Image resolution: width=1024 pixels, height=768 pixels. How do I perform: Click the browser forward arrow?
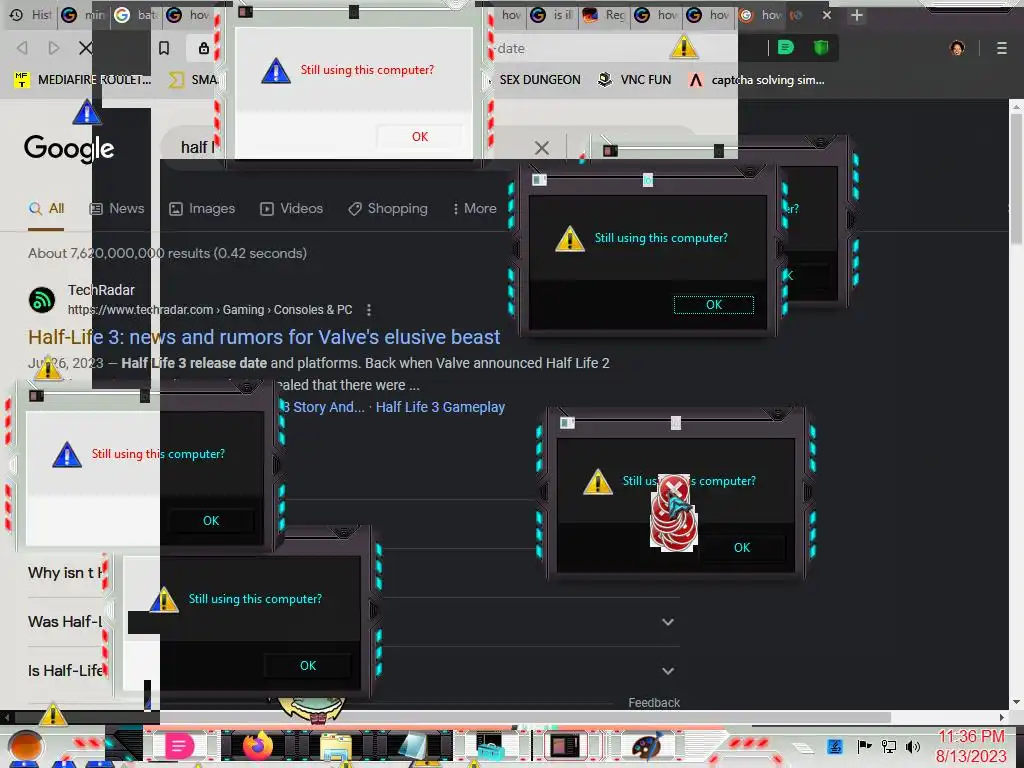54,48
